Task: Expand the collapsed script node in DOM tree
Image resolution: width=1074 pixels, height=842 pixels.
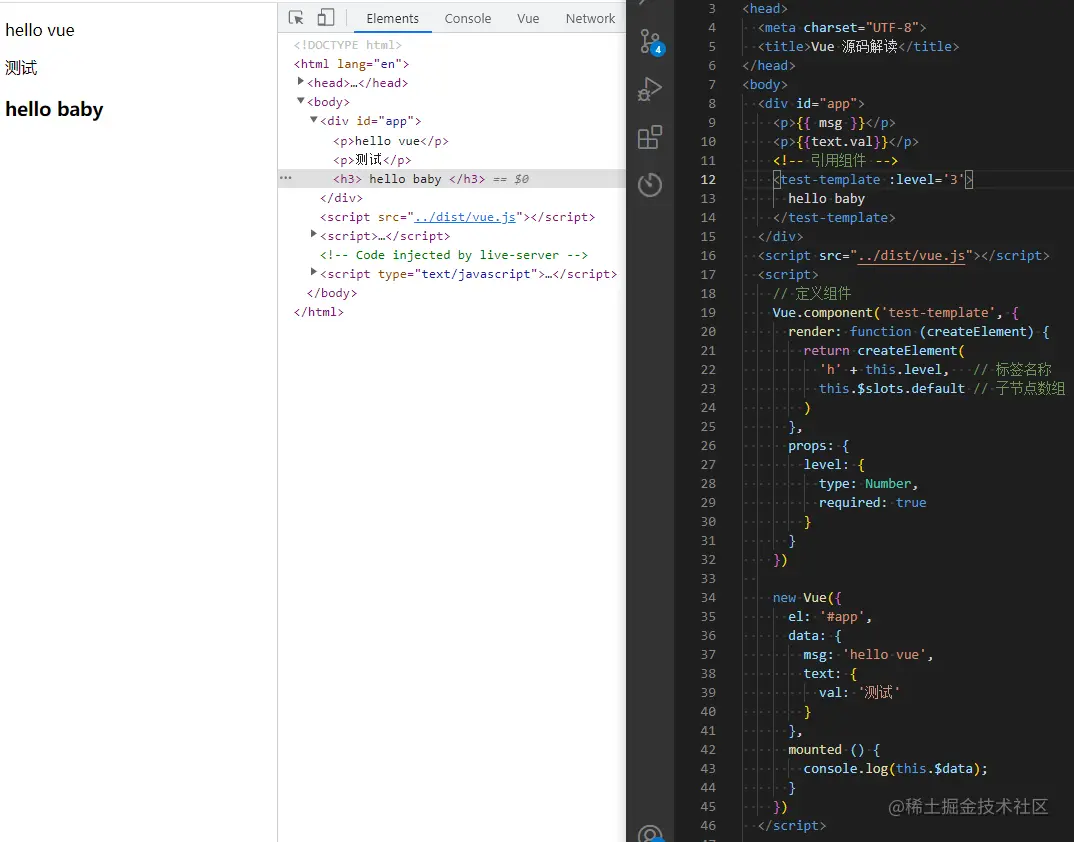Action: (x=314, y=234)
